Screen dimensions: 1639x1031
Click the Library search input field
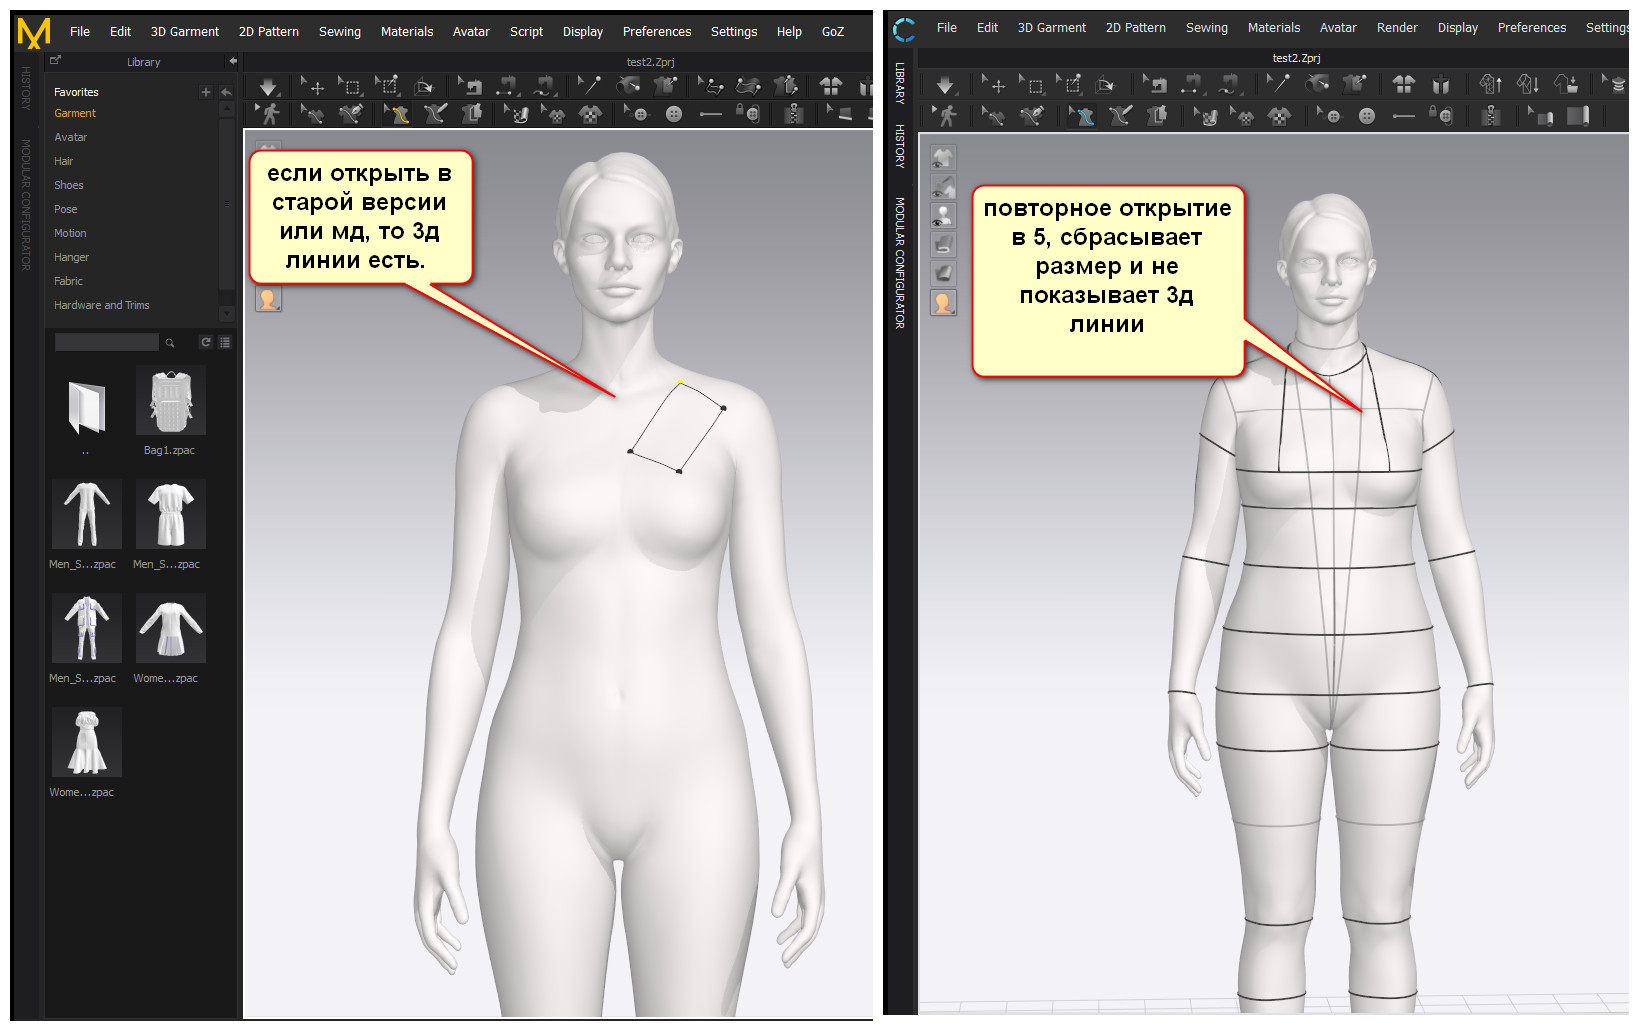107,343
